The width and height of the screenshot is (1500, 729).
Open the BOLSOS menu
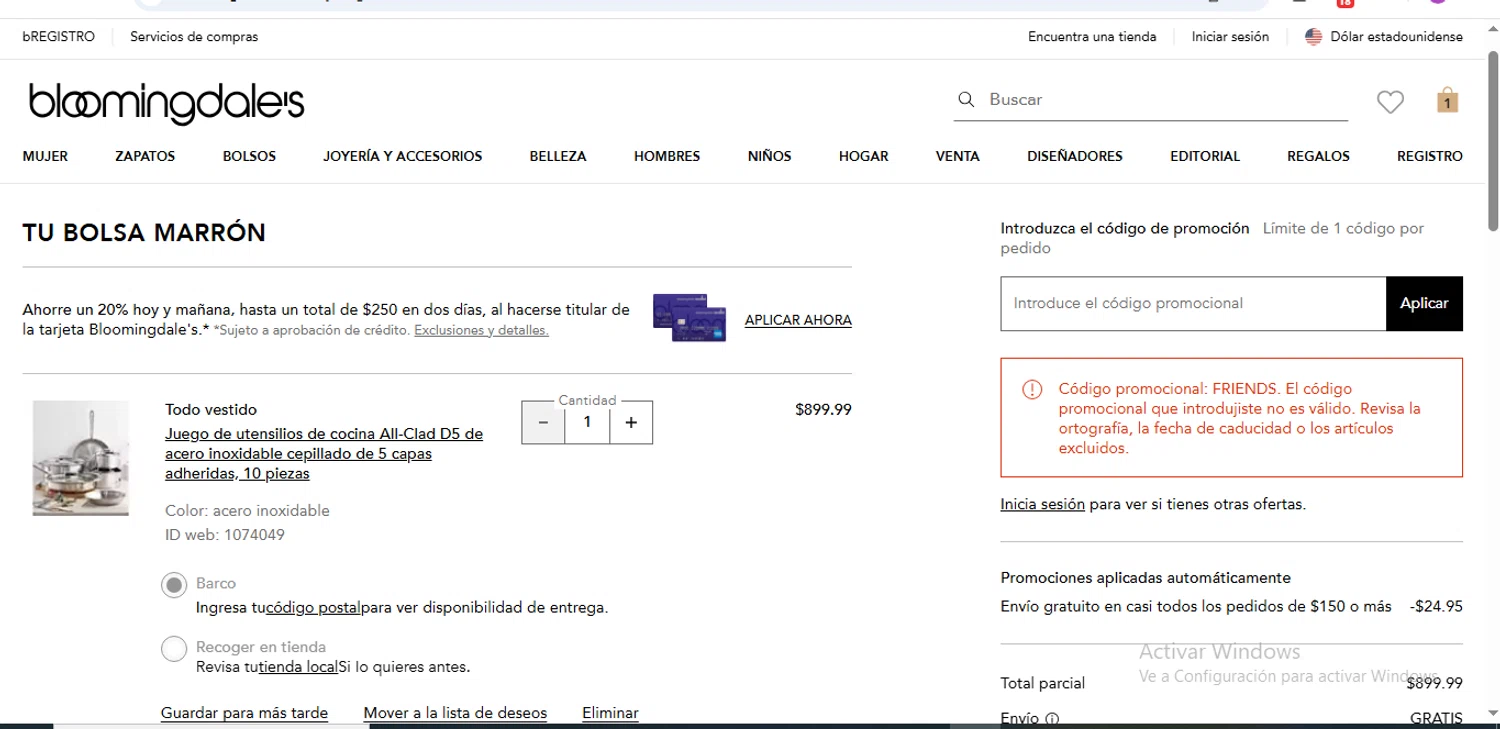[249, 156]
